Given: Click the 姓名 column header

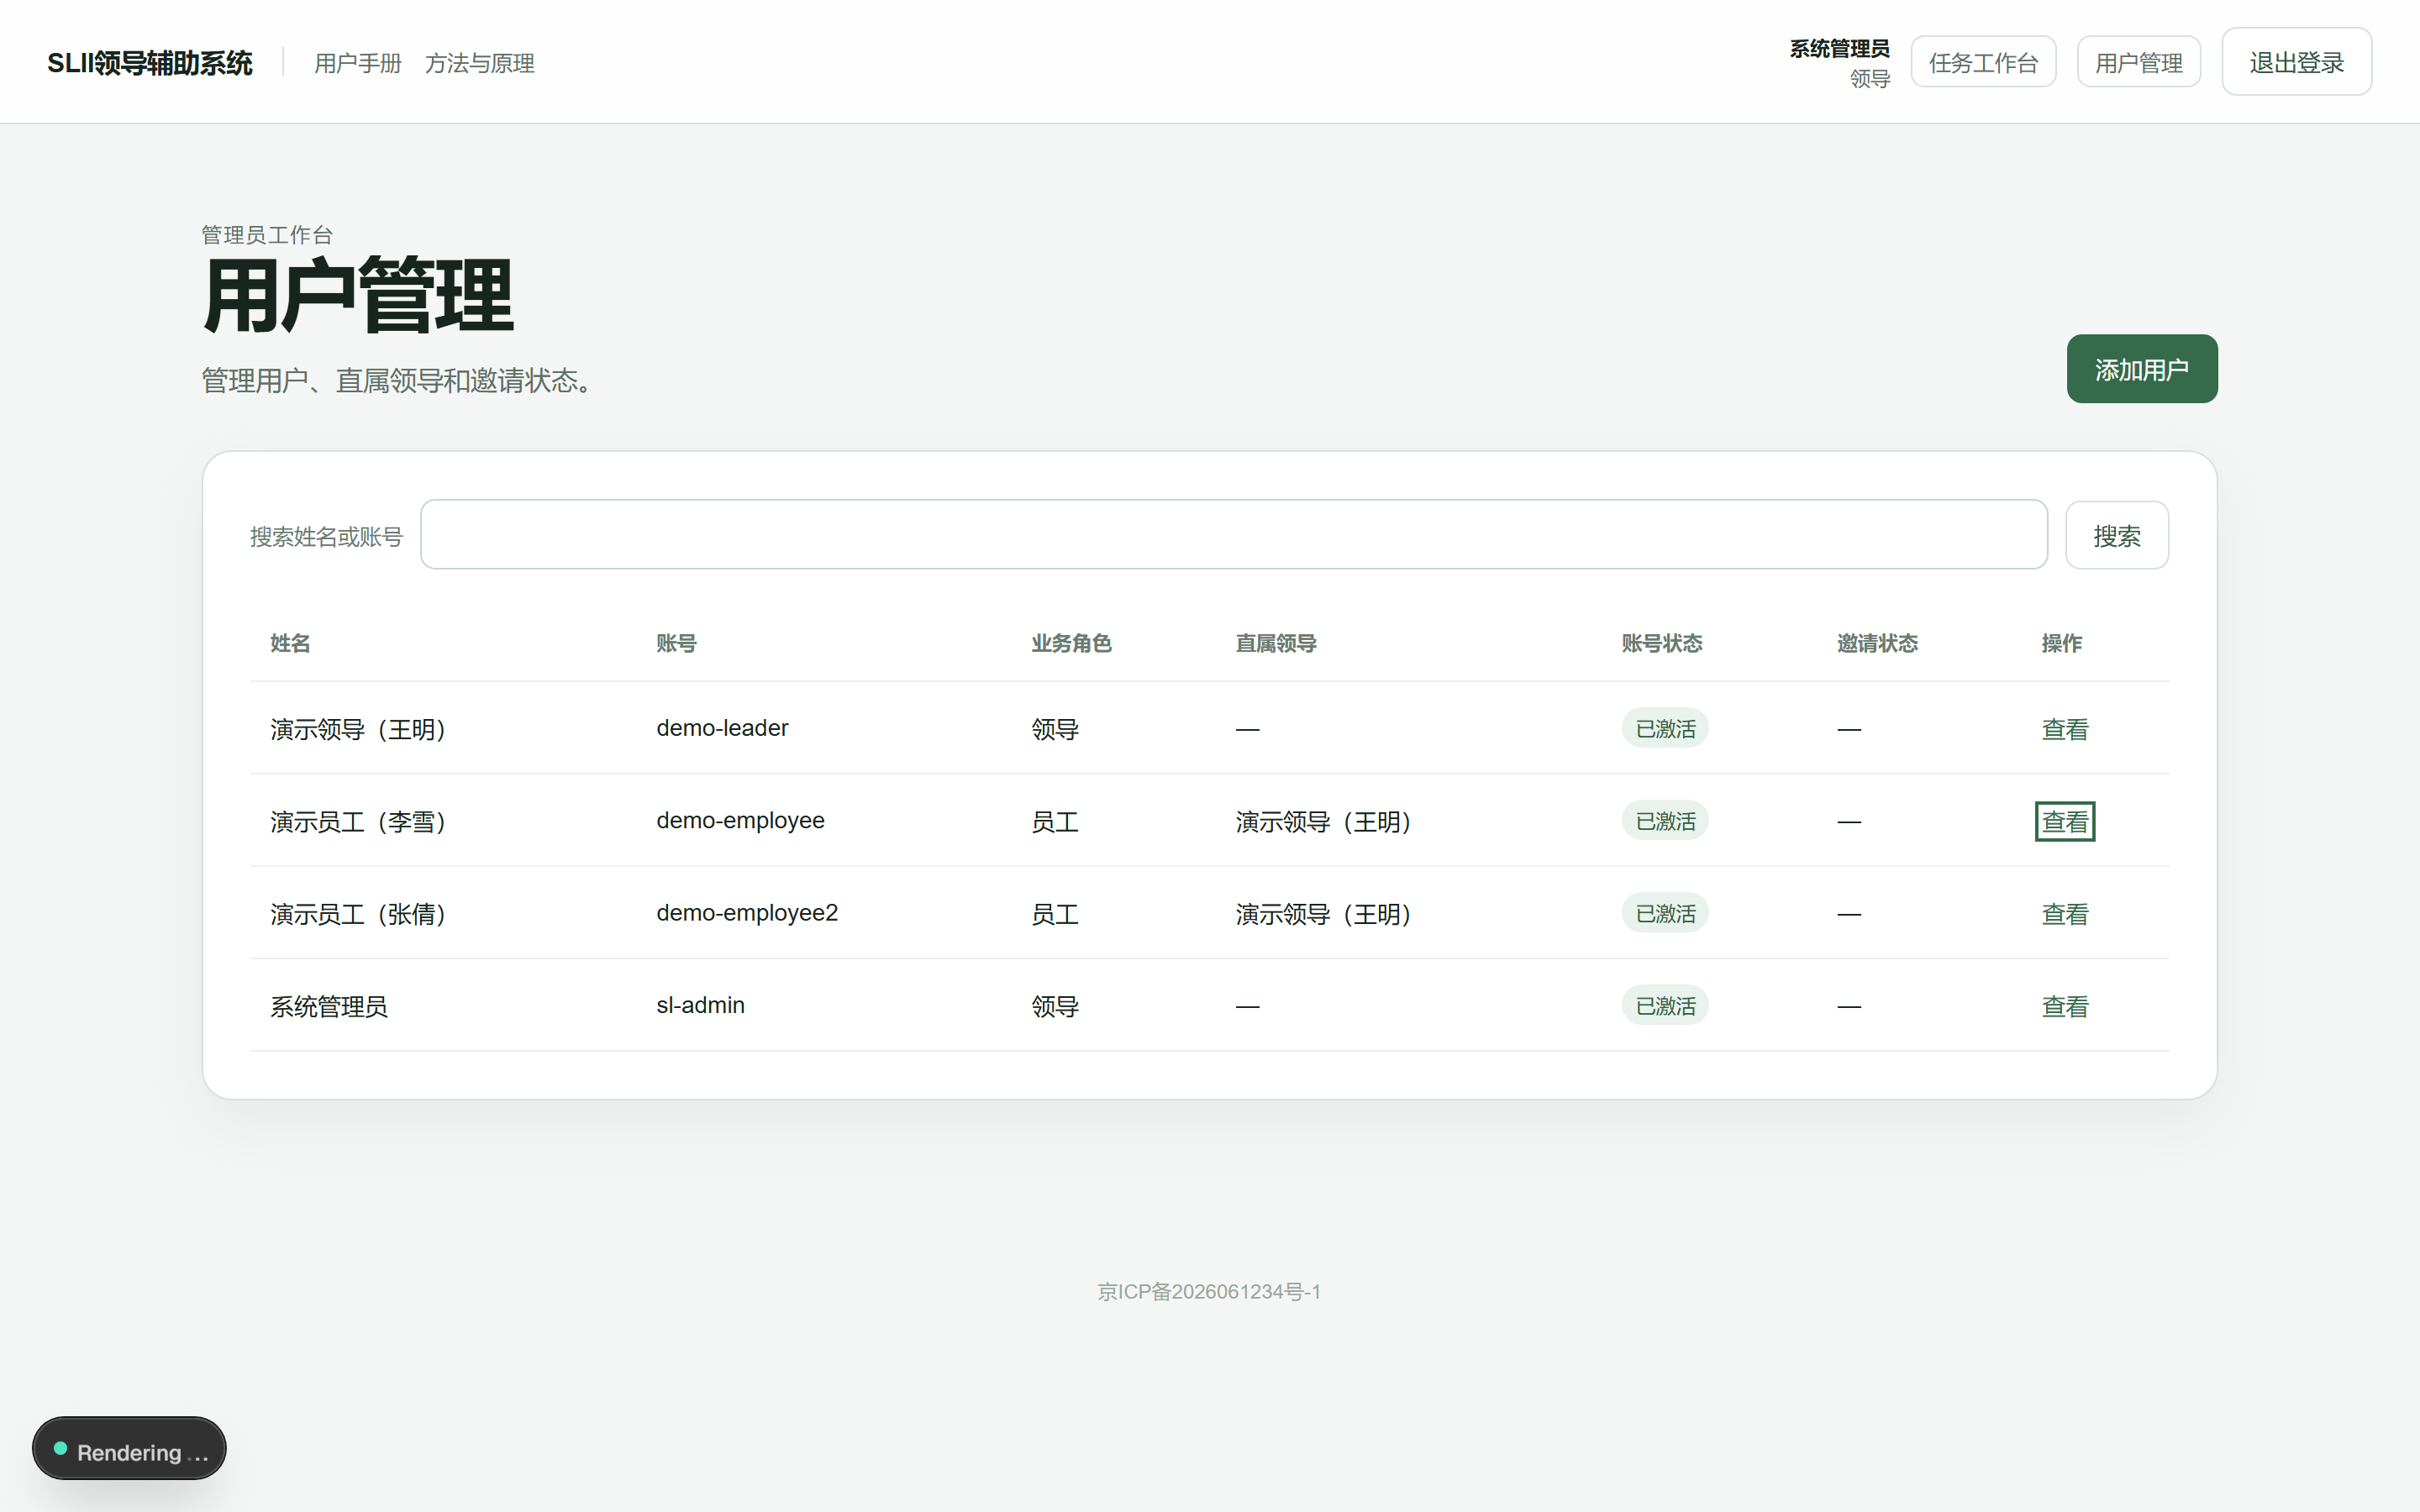Looking at the screenshot, I should [290, 643].
